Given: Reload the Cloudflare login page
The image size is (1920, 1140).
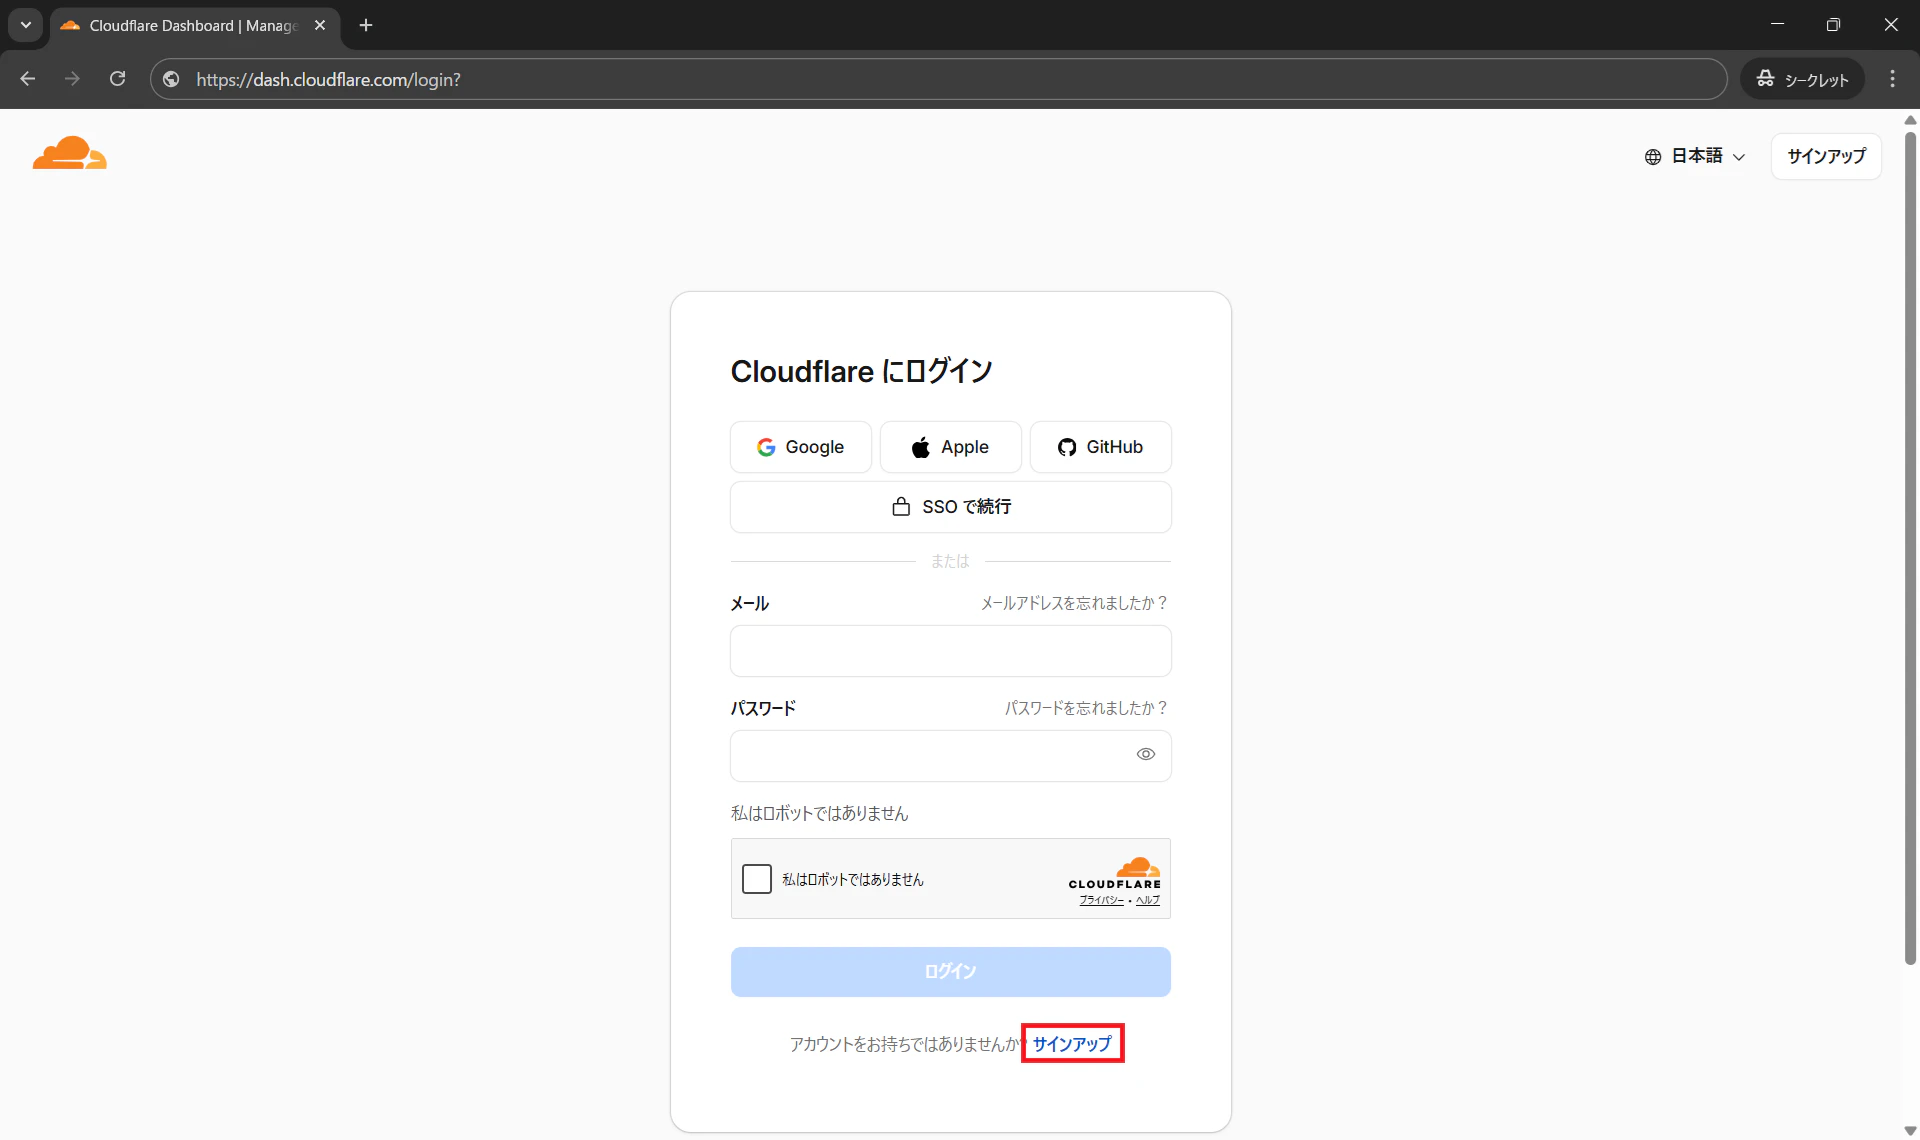Looking at the screenshot, I should point(117,79).
